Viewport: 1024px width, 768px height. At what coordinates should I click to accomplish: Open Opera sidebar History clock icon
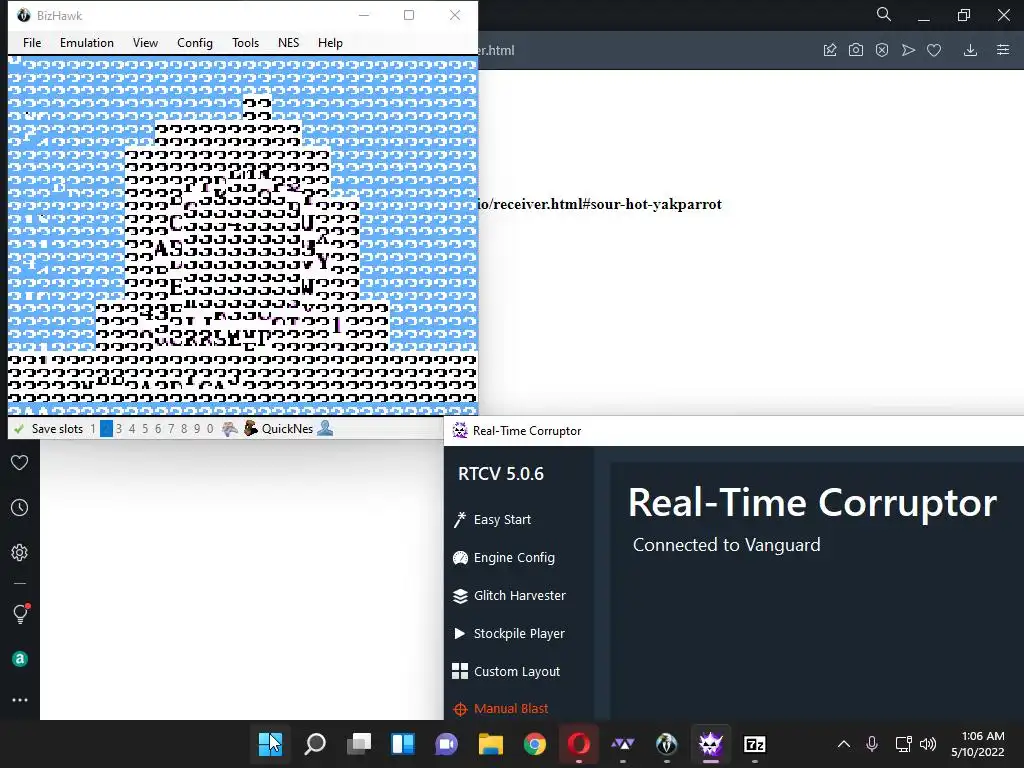20,507
